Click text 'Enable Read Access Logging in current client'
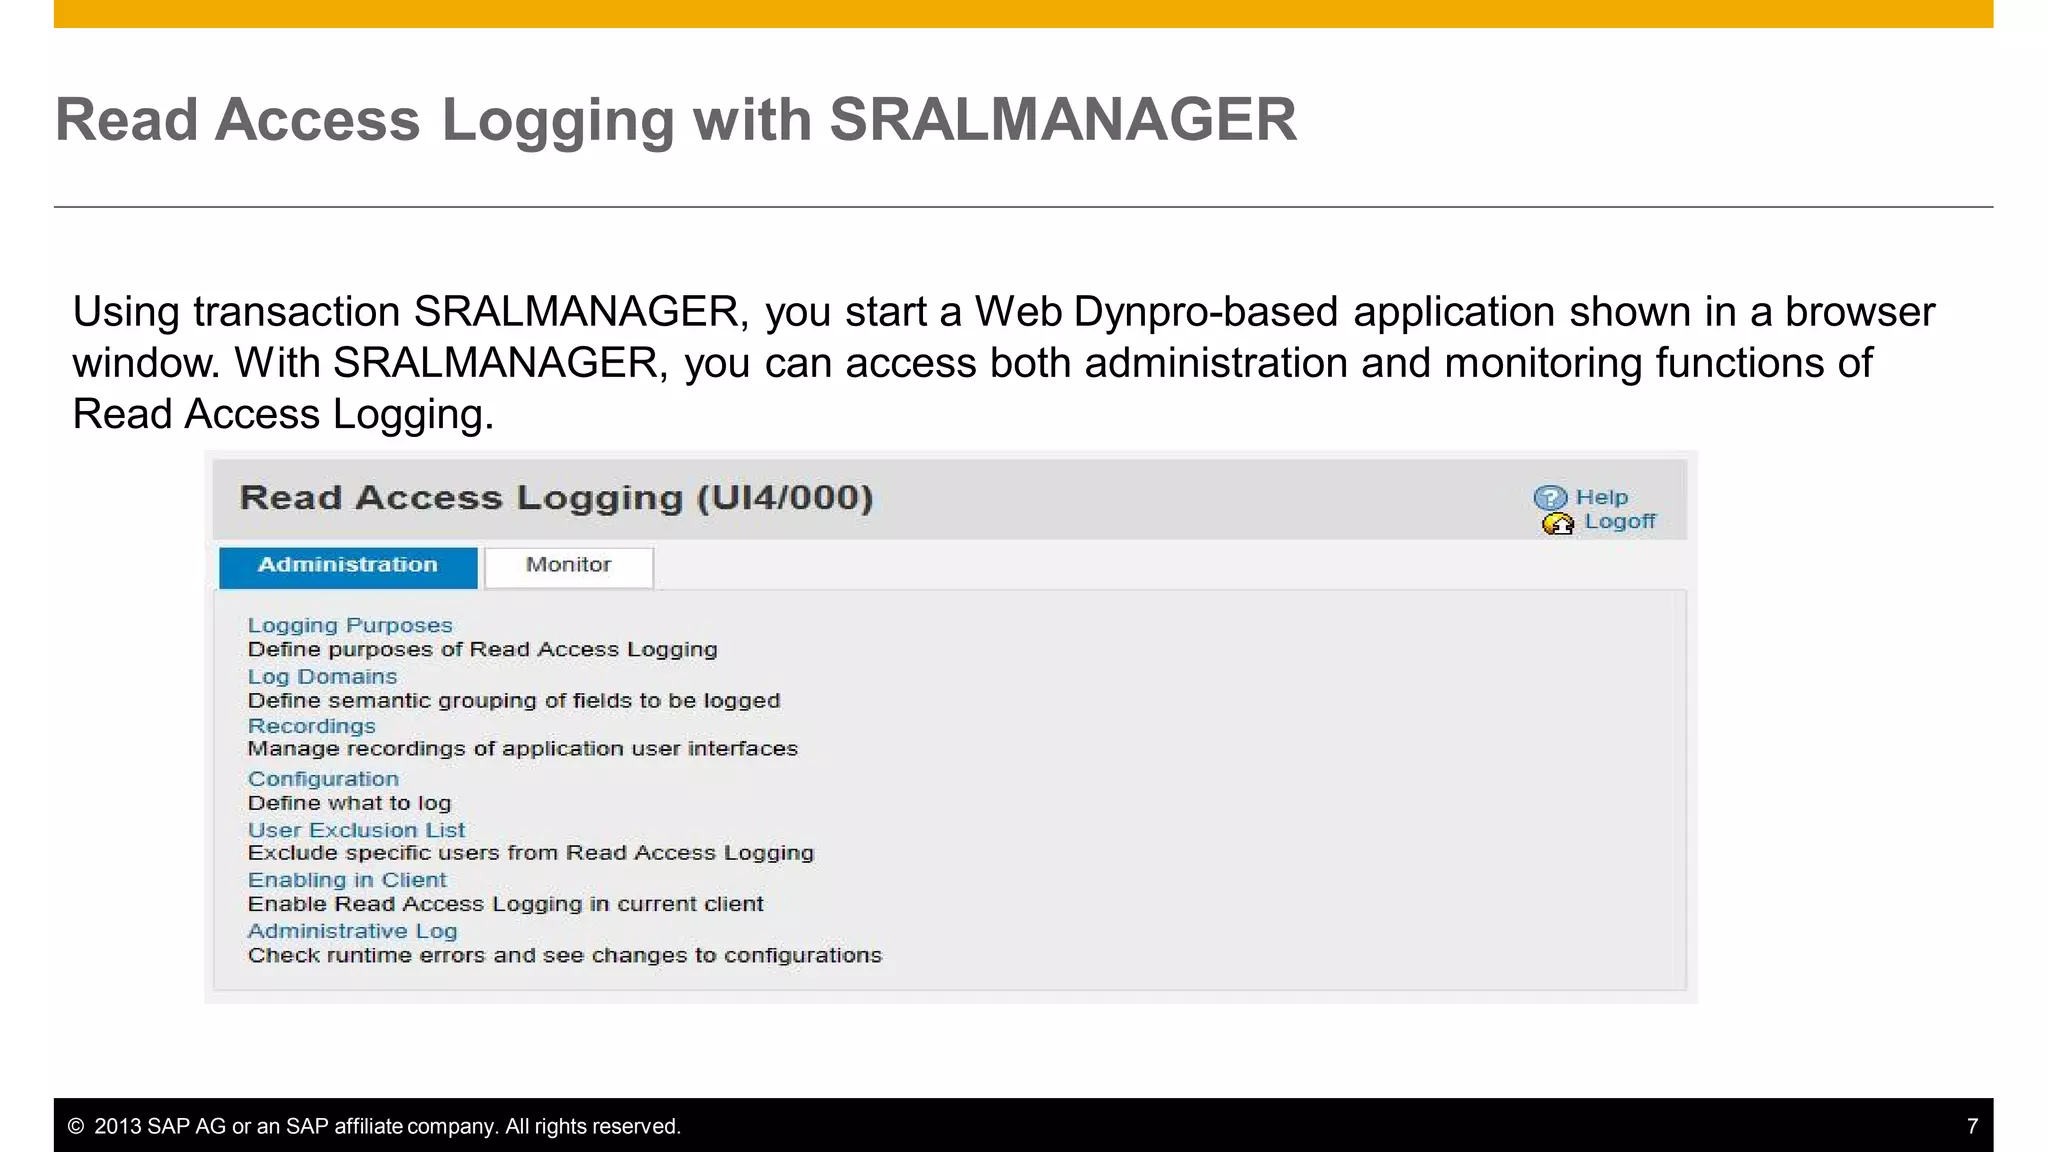Image resolution: width=2048 pixels, height=1152 pixels. click(506, 904)
